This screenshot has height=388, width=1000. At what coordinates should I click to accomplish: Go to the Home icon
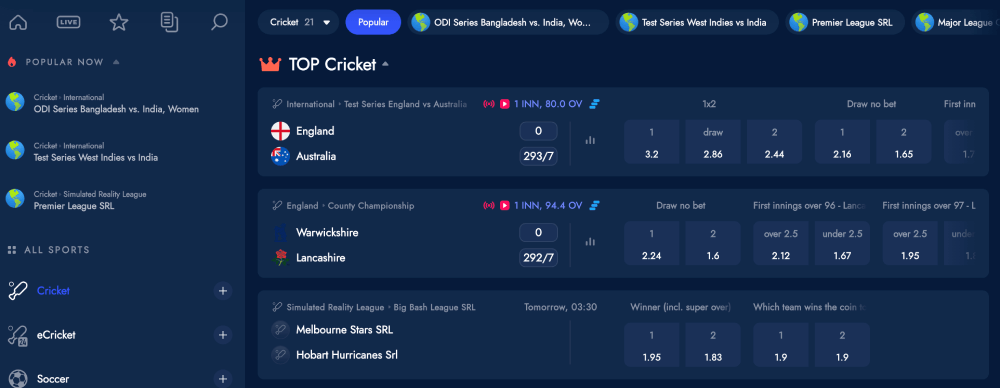(x=18, y=22)
